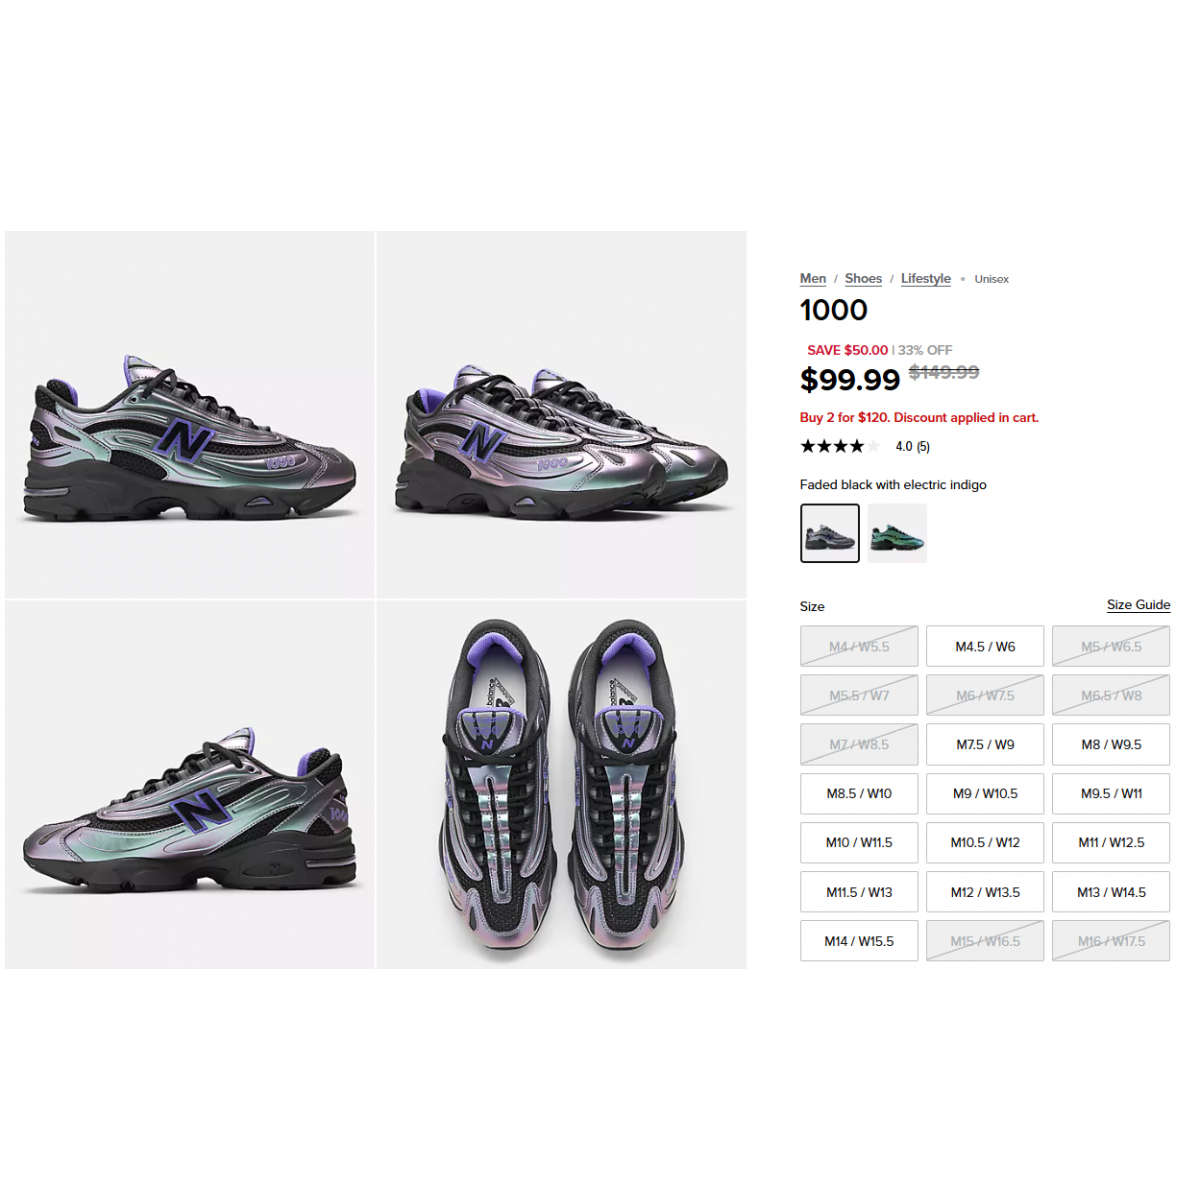Open the Size Guide link

click(x=1138, y=605)
